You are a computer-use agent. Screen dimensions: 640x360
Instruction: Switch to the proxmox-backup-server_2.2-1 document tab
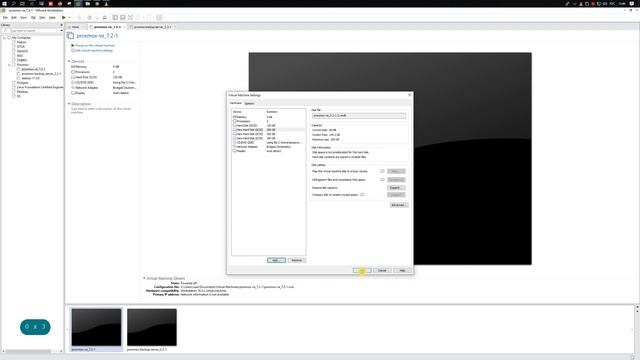[152, 27]
